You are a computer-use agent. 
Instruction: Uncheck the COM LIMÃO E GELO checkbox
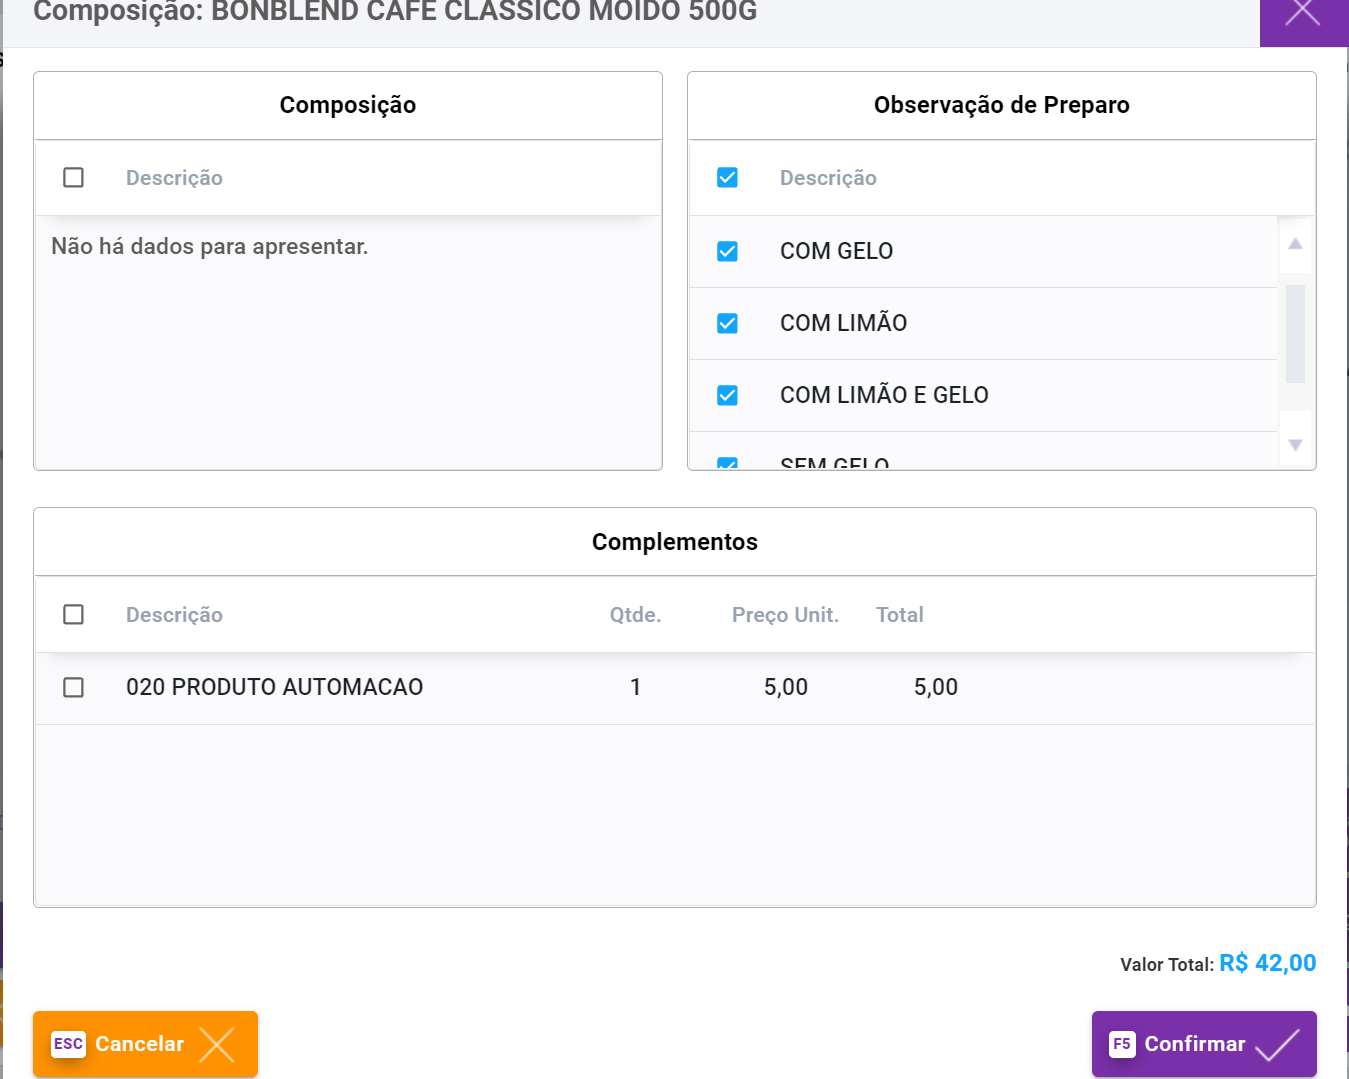click(x=728, y=395)
